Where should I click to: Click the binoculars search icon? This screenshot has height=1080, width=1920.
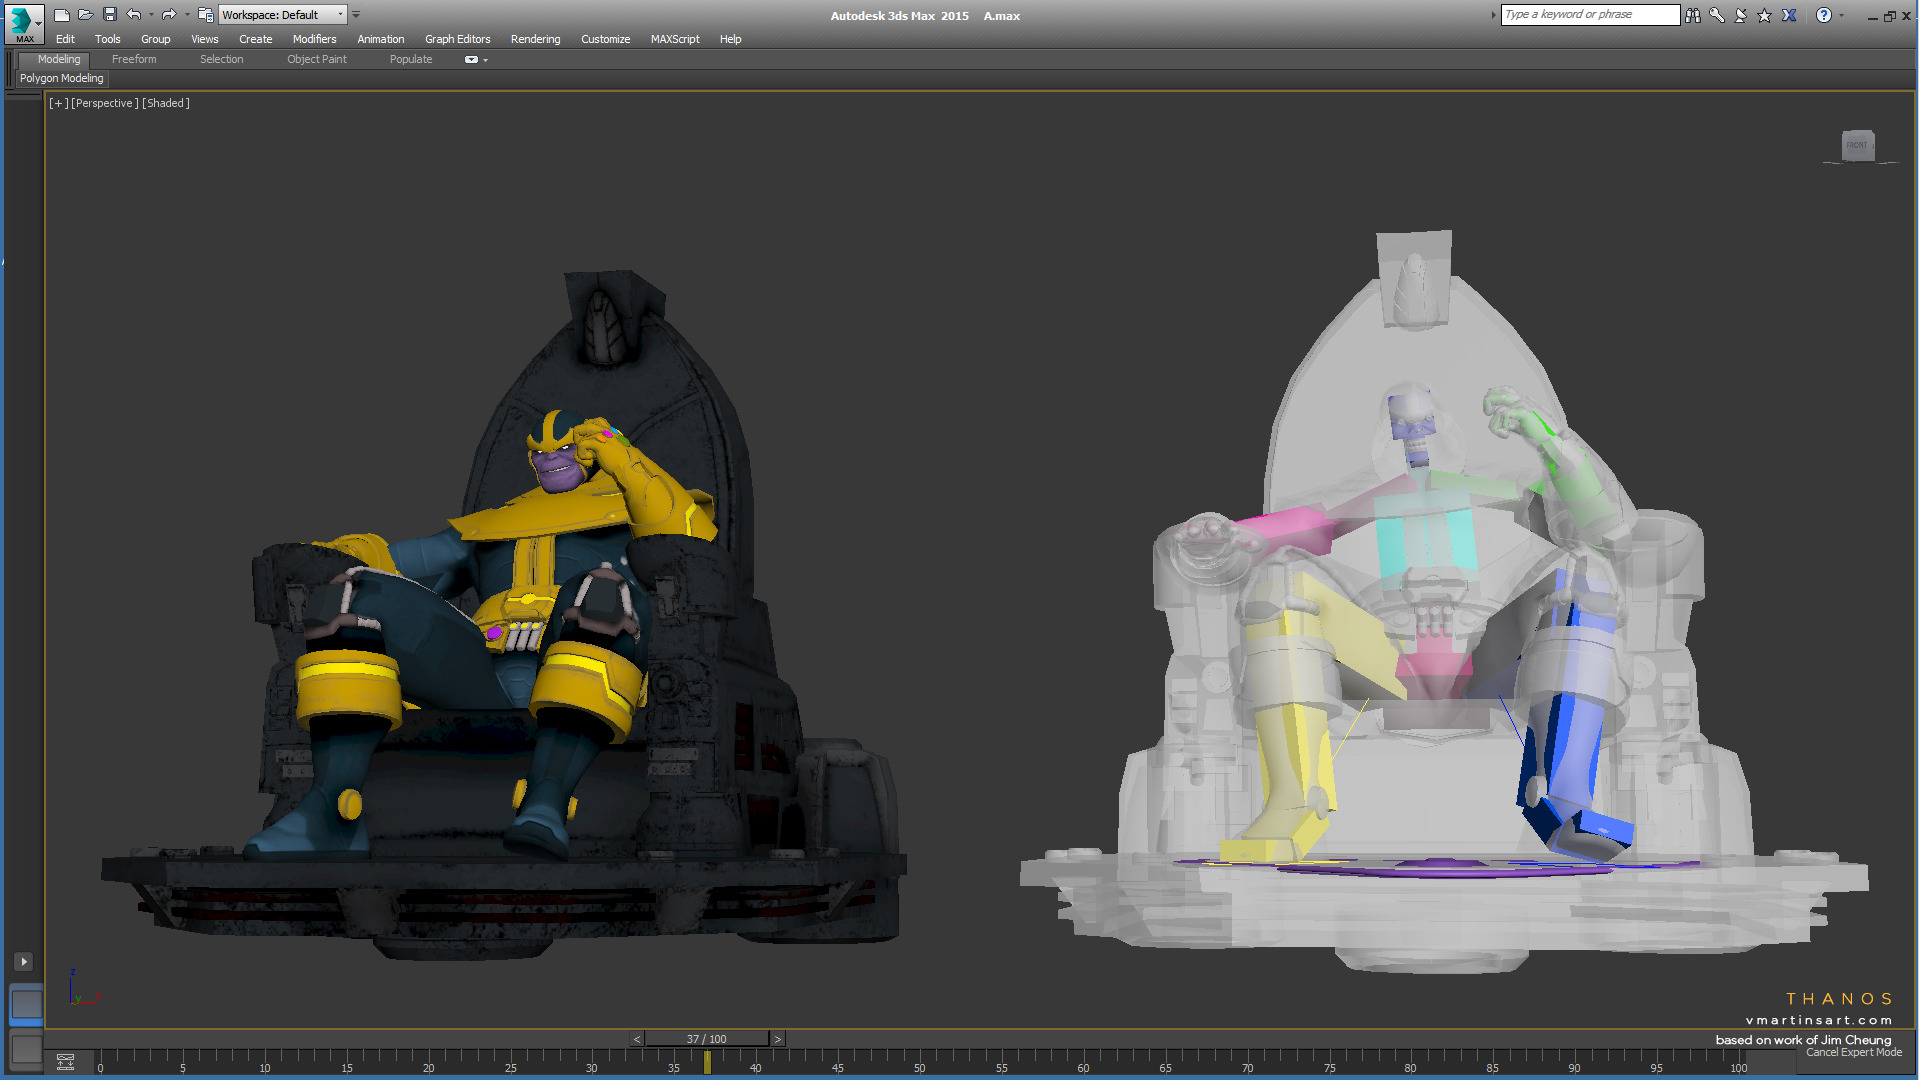coord(1693,15)
